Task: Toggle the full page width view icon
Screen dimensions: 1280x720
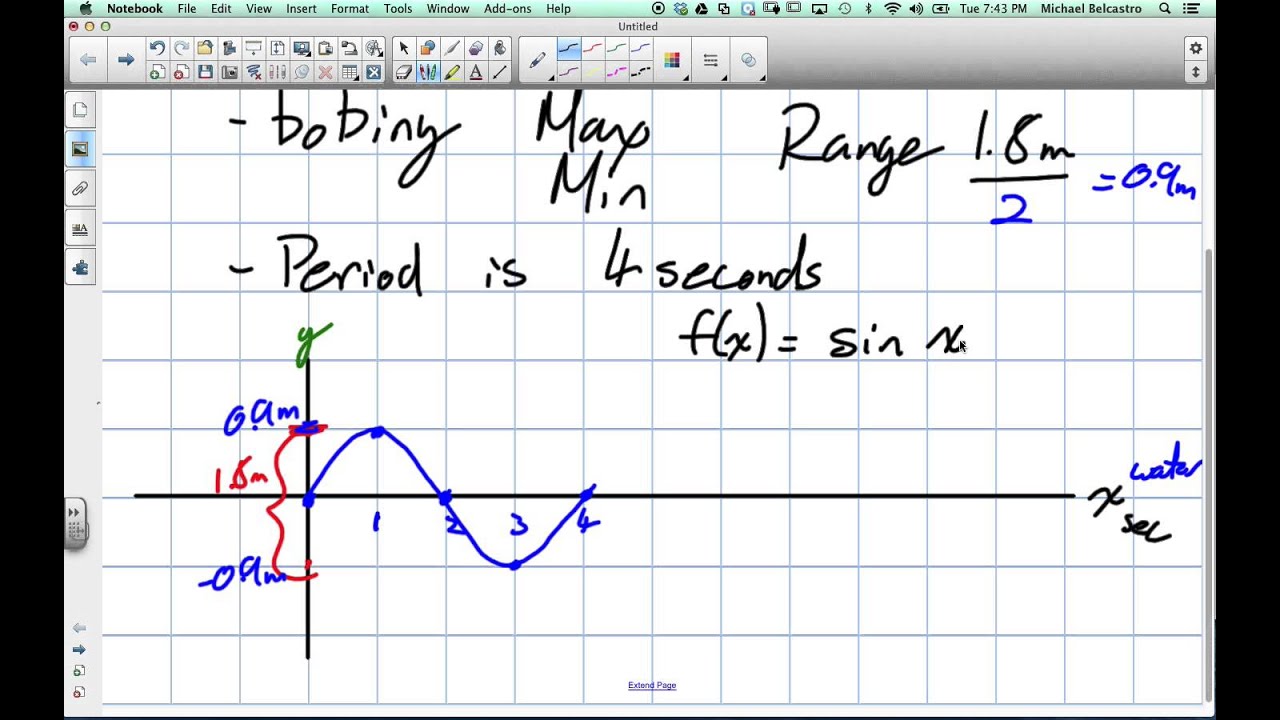Action: 277,48
